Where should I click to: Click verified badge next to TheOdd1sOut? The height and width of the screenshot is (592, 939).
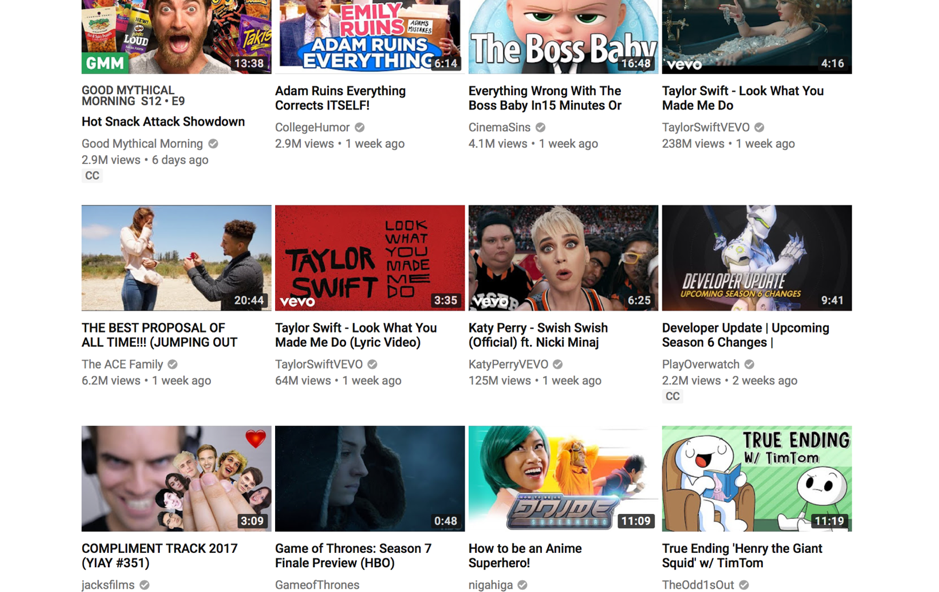743,585
